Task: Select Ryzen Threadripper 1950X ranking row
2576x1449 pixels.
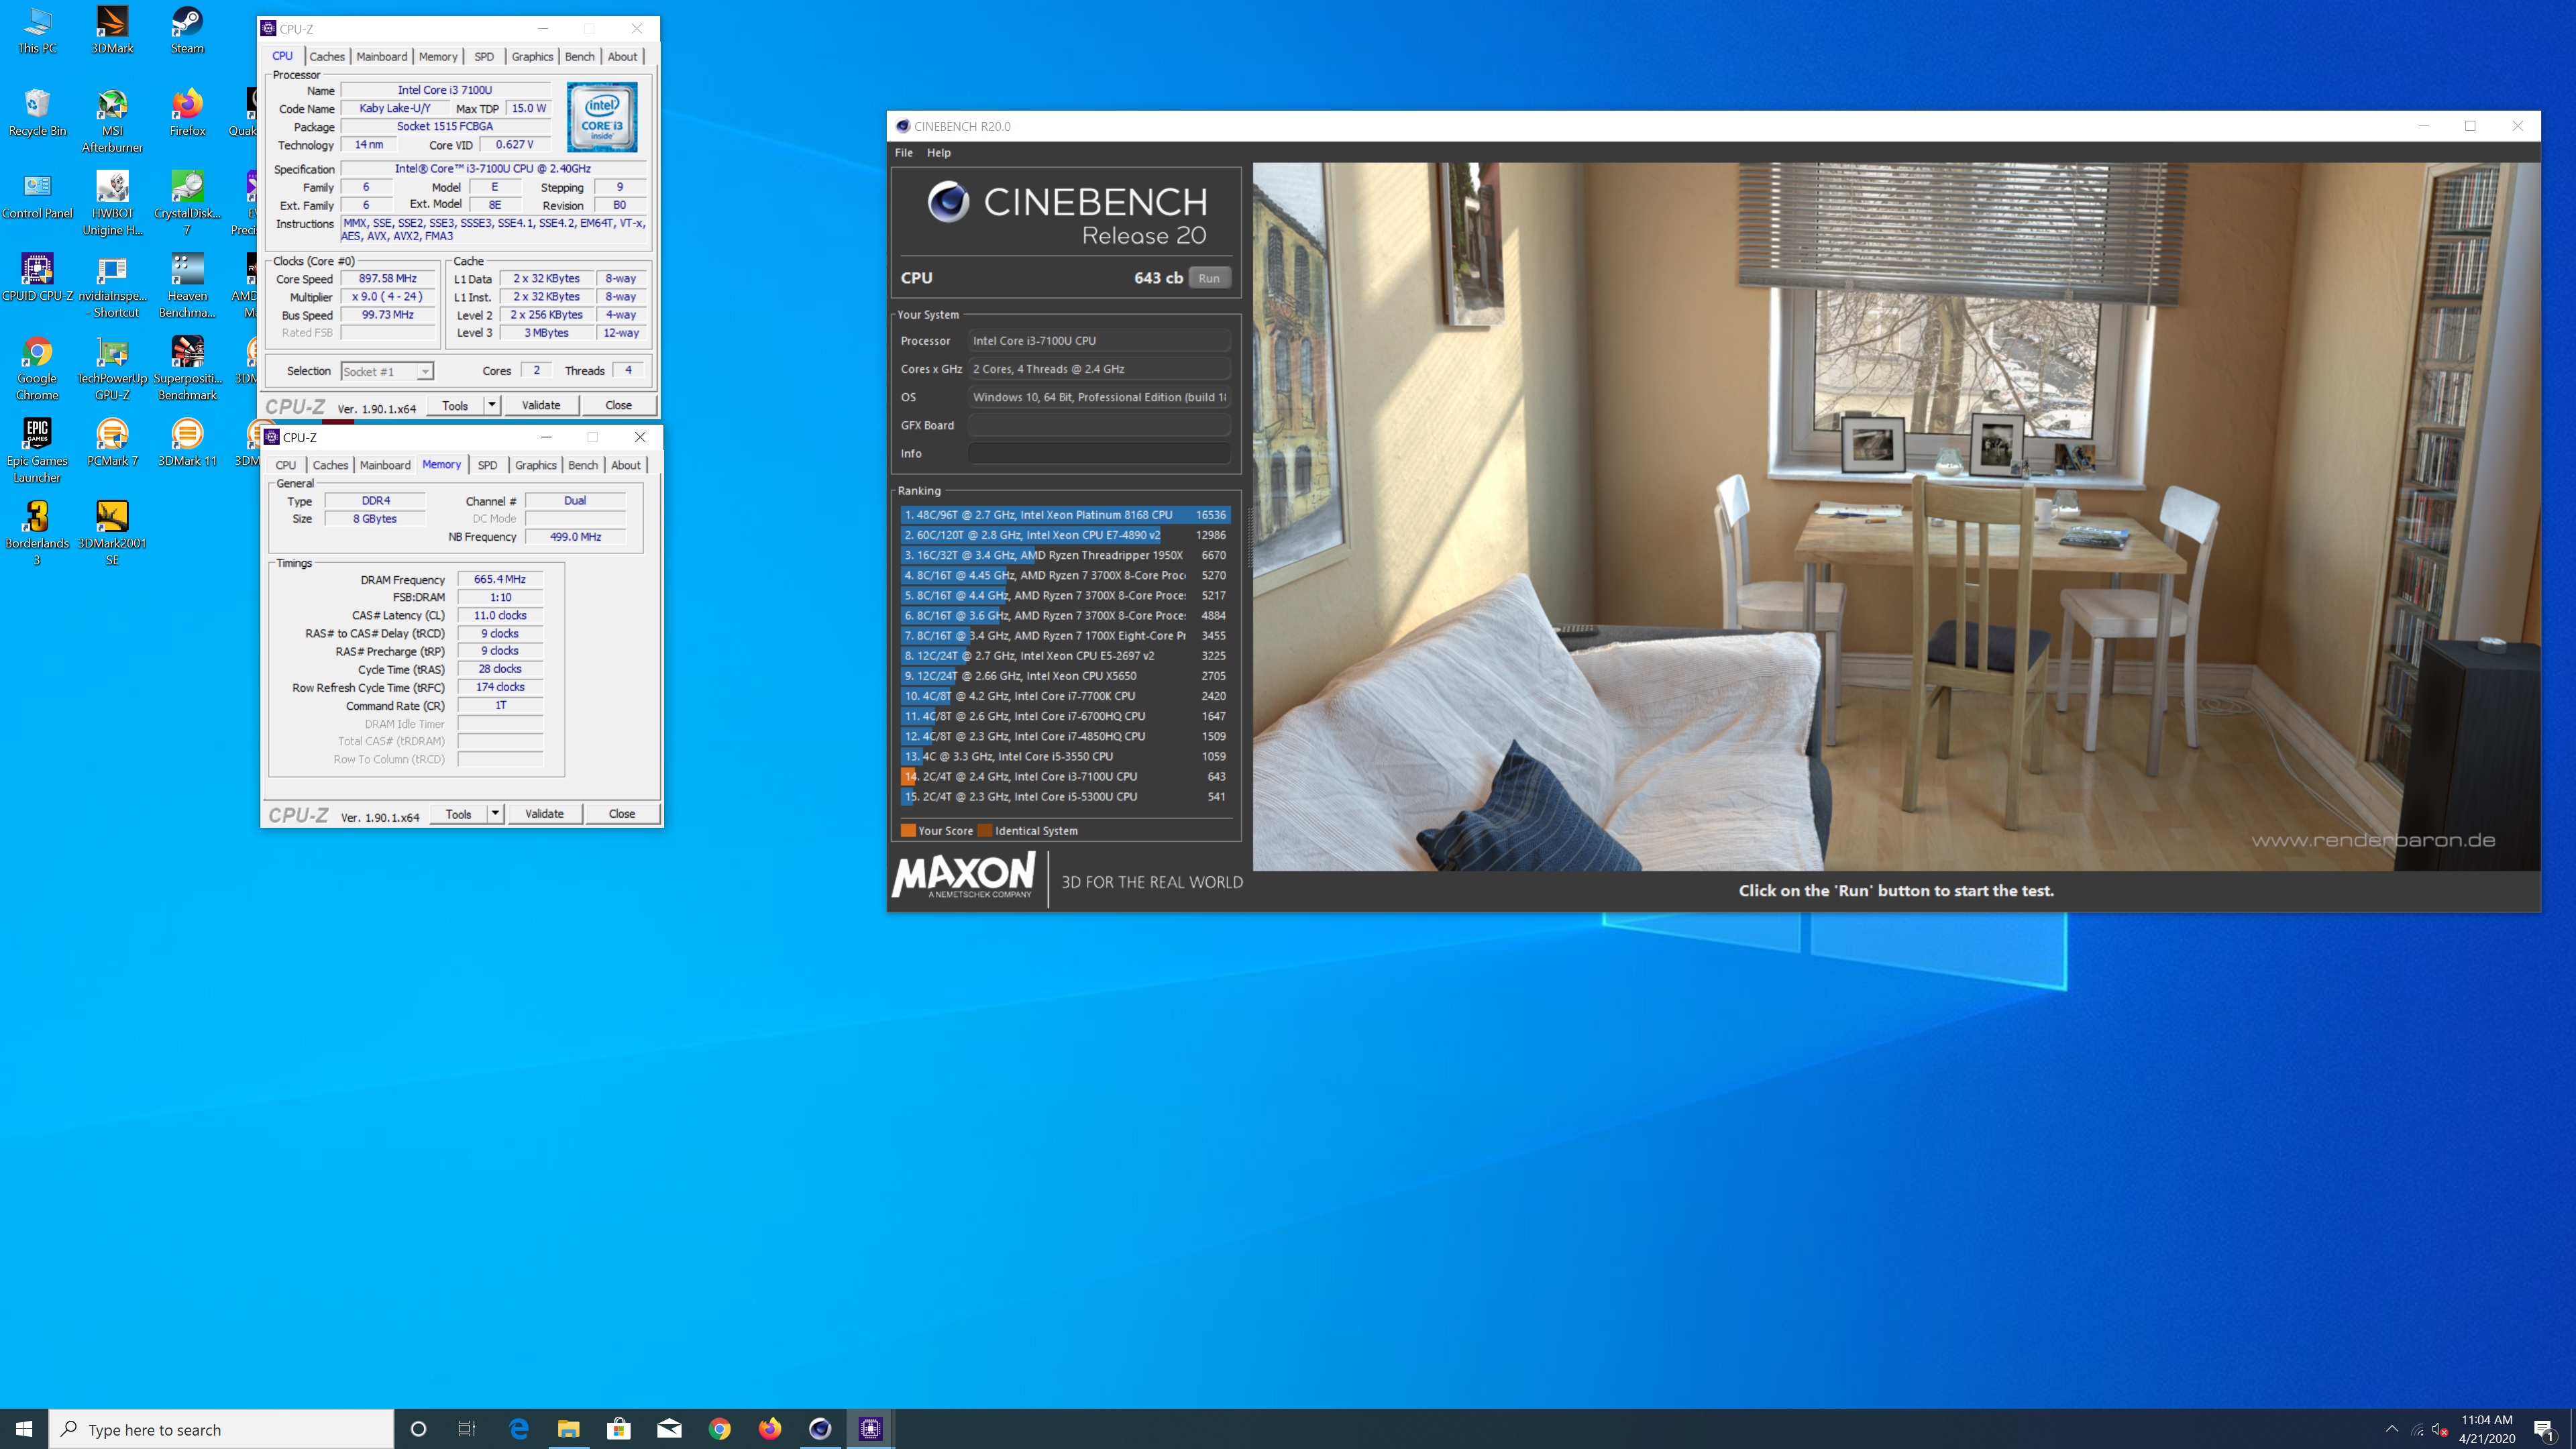Action: click(x=1065, y=555)
